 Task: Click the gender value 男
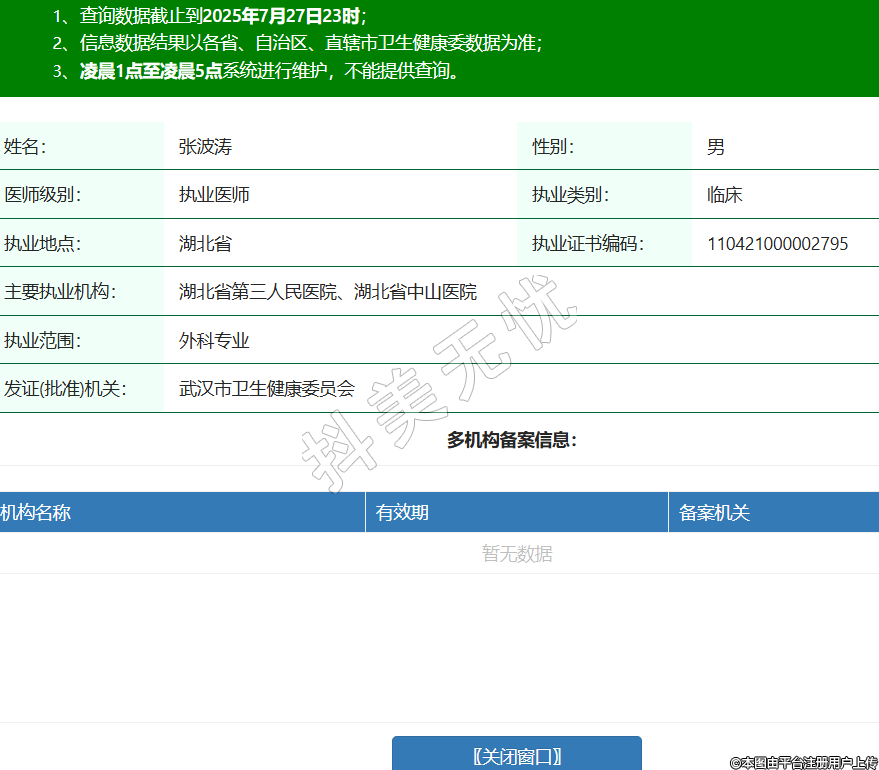click(x=716, y=147)
